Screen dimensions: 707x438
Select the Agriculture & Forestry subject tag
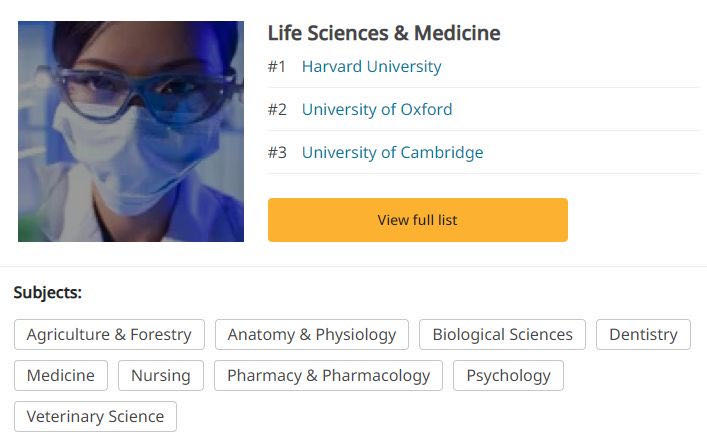(x=109, y=334)
